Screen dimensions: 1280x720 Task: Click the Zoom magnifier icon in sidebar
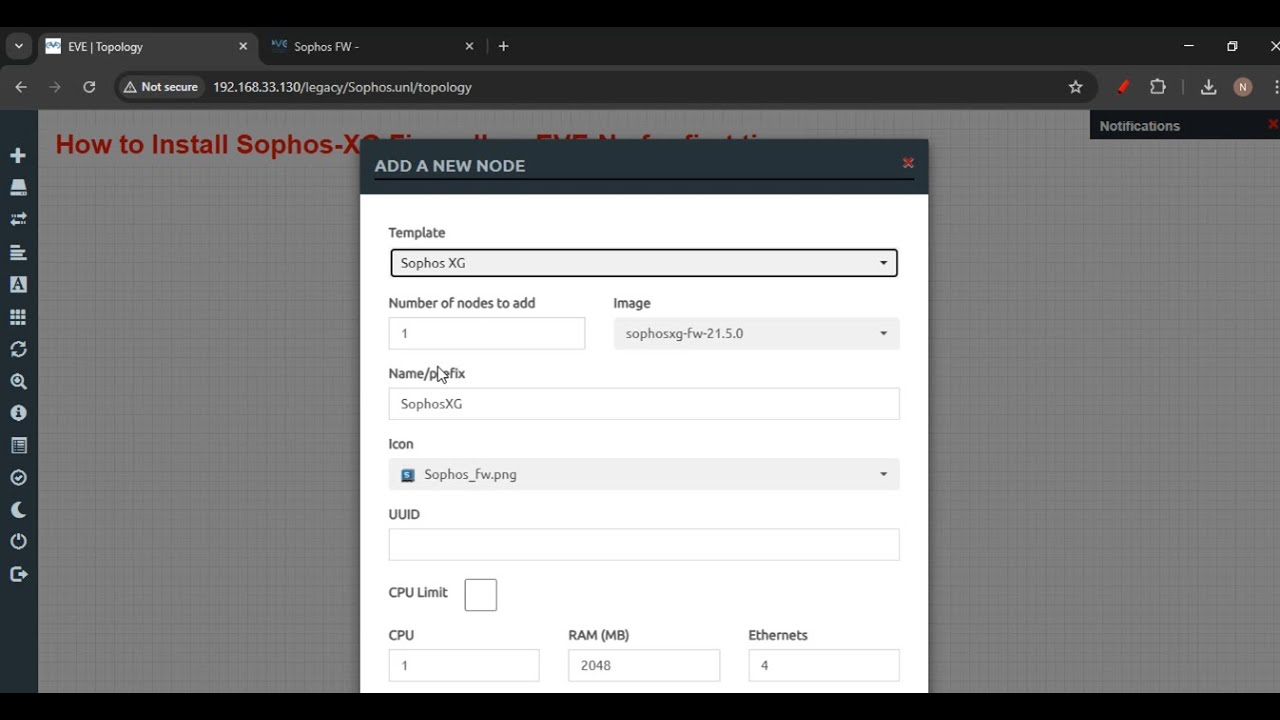(x=18, y=381)
